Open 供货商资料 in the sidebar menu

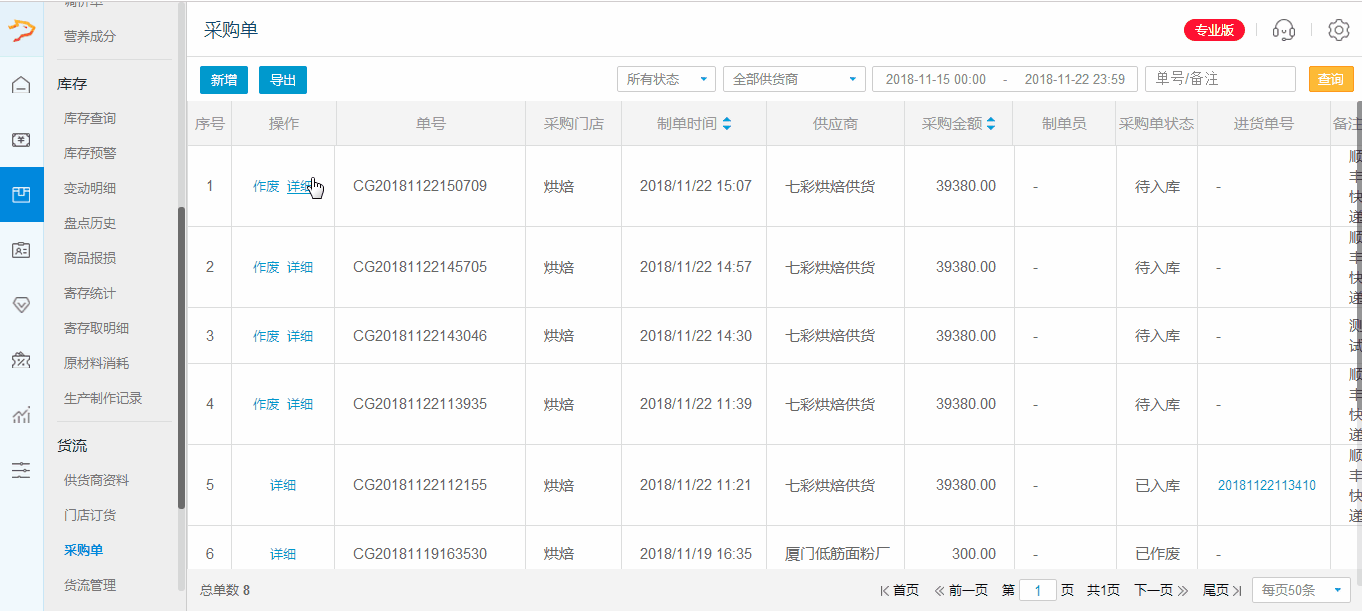[96, 480]
